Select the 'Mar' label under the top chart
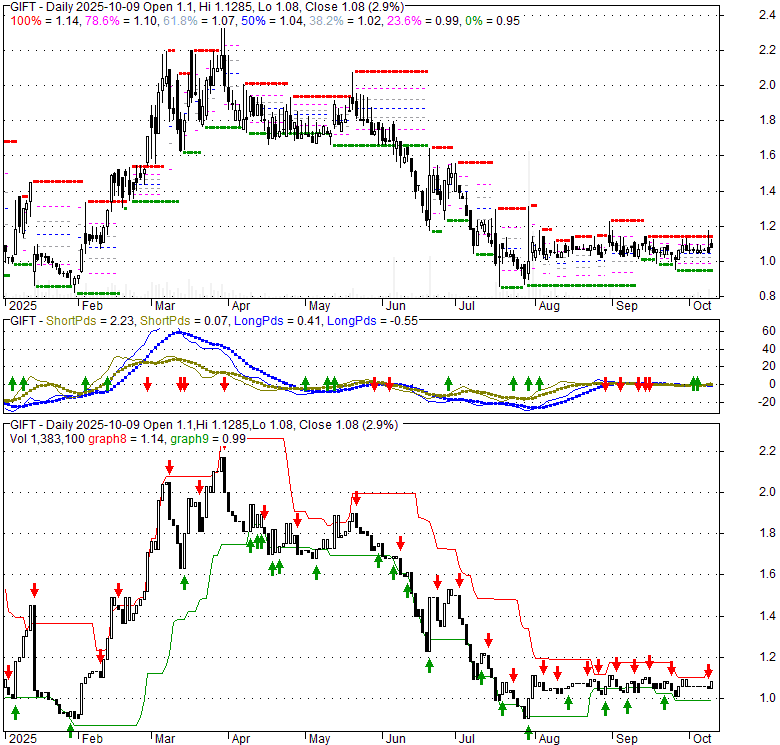Viewport: 780px width, 745px height. (x=165, y=306)
